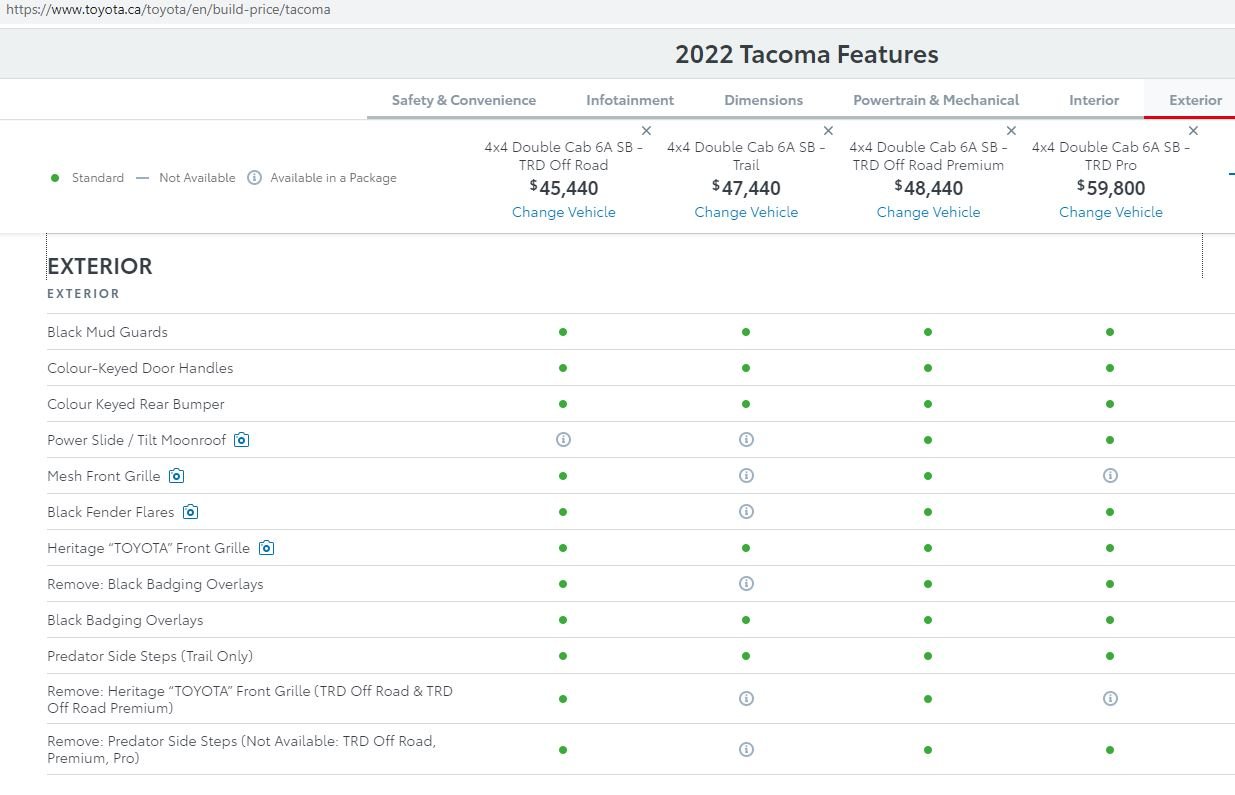Click Change Vehicle under TRD Off Road $45,440
The width and height of the screenshot is (1235, 795).
pos(564,212)
